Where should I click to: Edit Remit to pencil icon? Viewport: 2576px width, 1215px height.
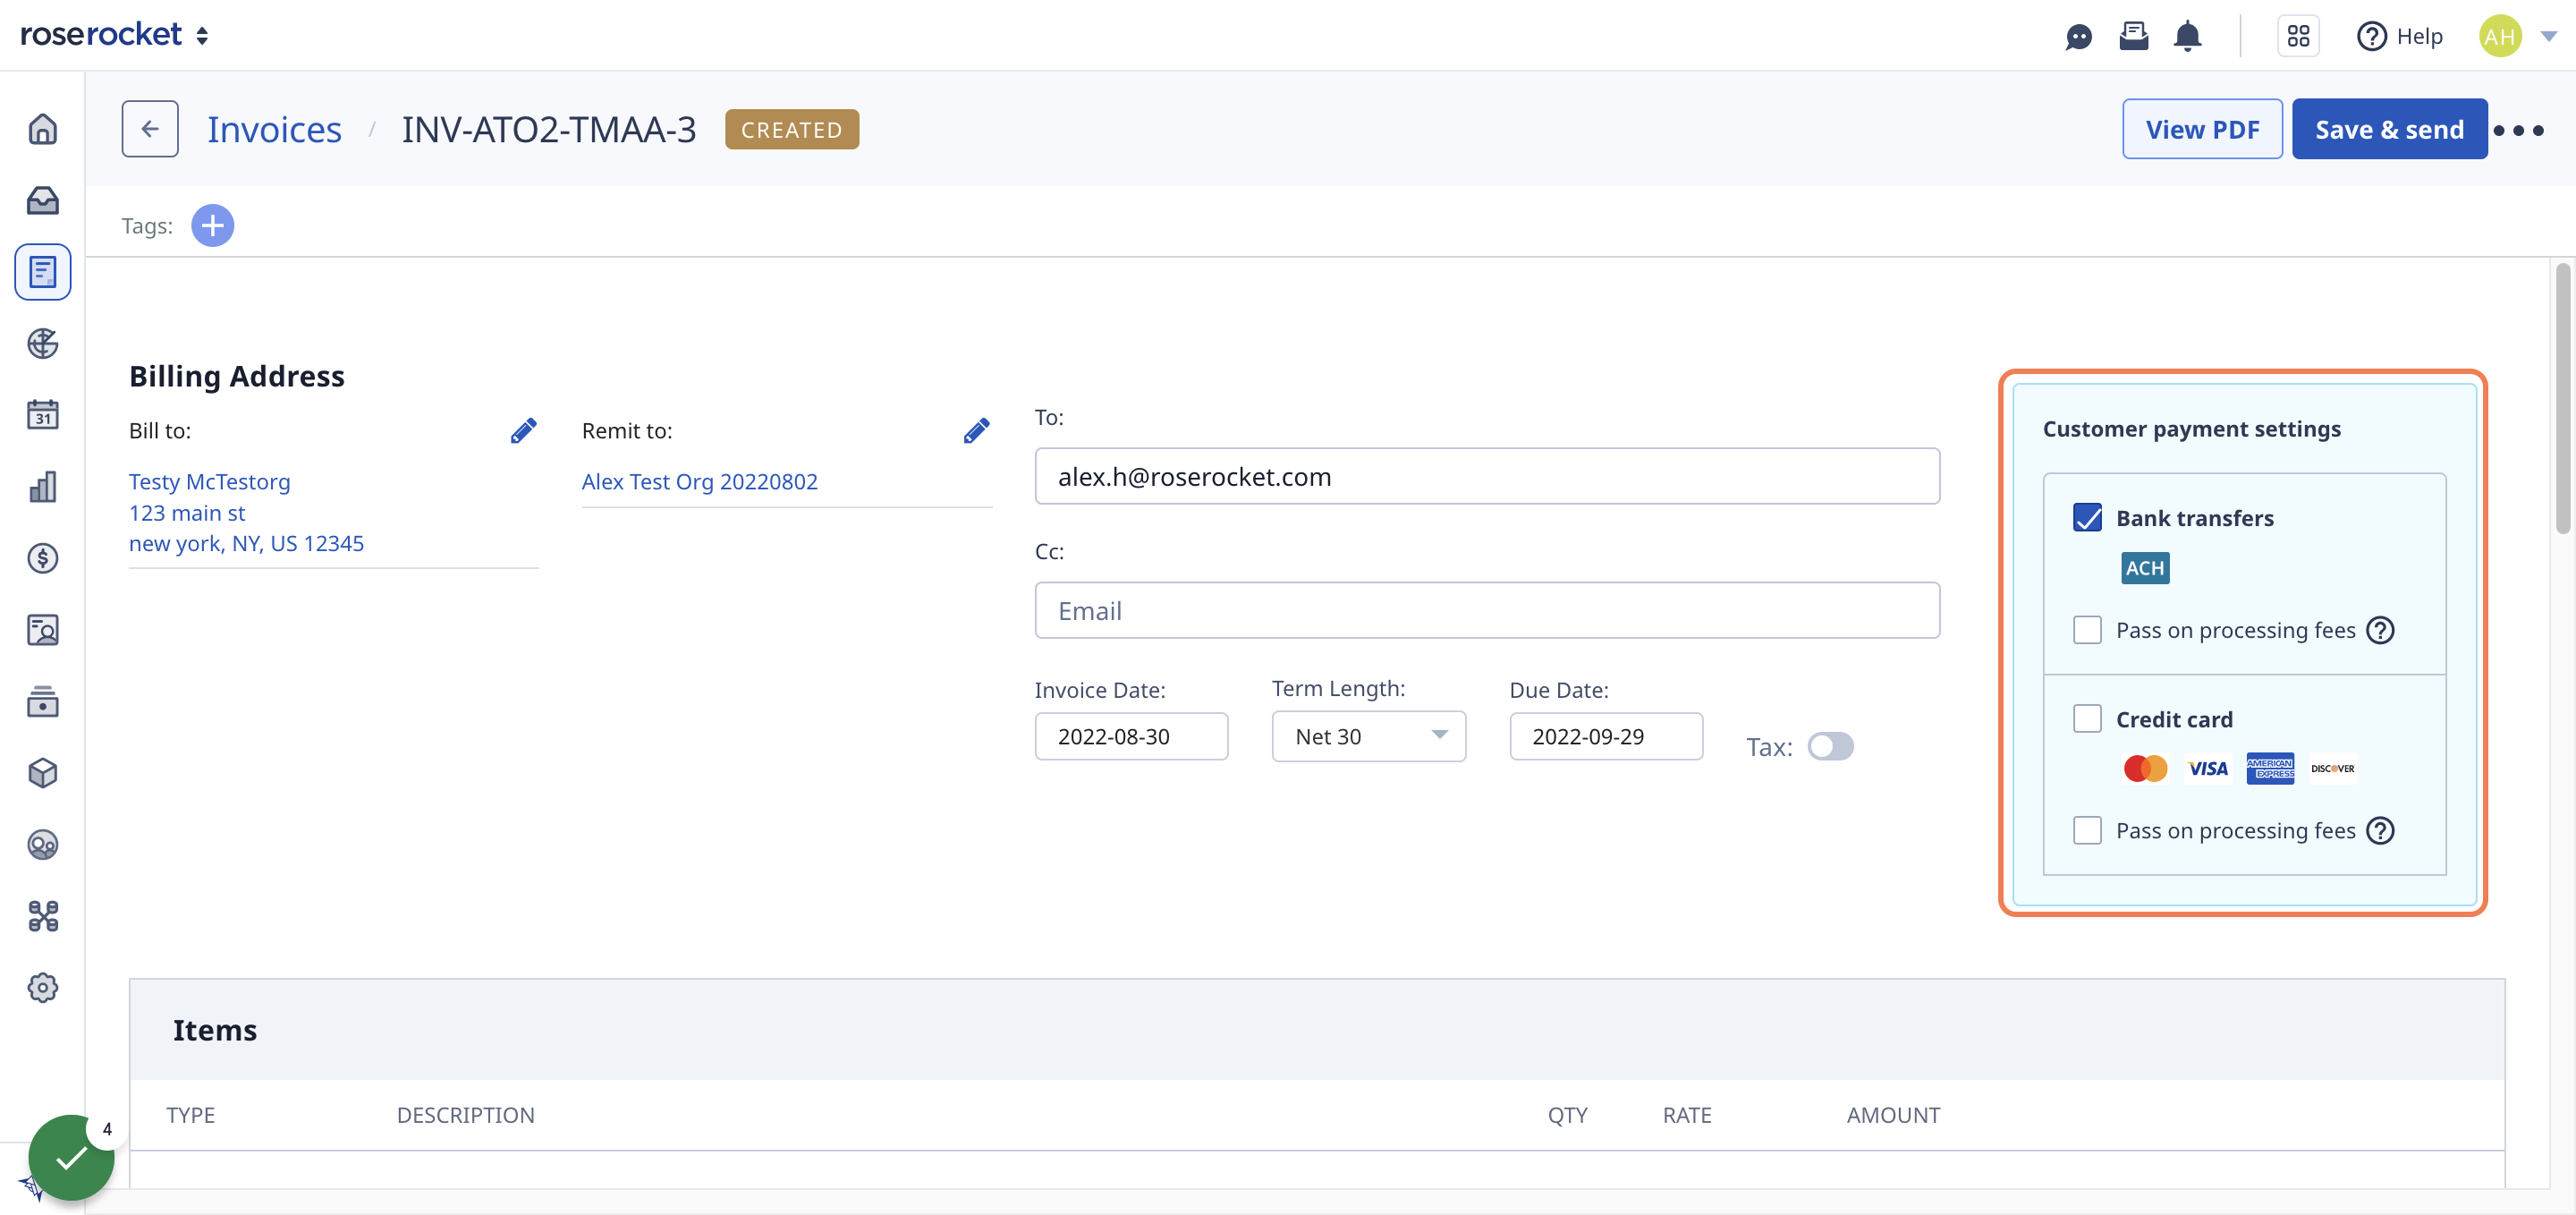[976, 430]
